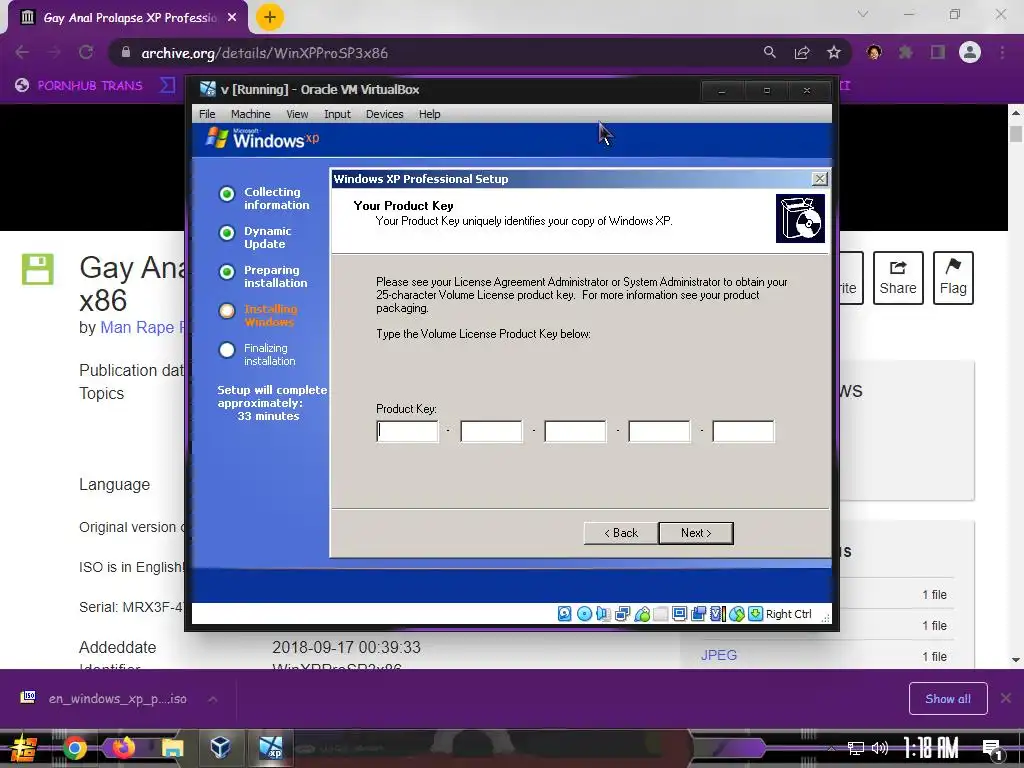
Task: Open File Explorer from the taskbar
Action: 173,748
